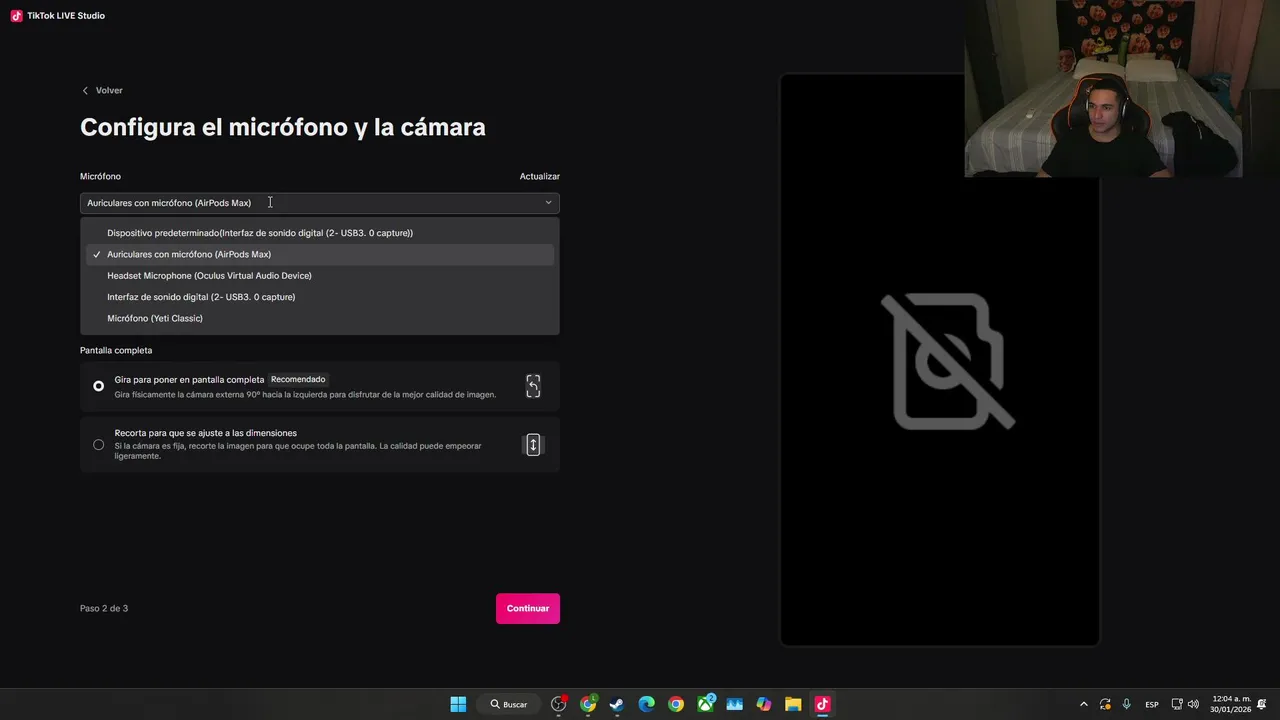Click the rotate-screen icon beside Gira option

(x=533, y=386)
